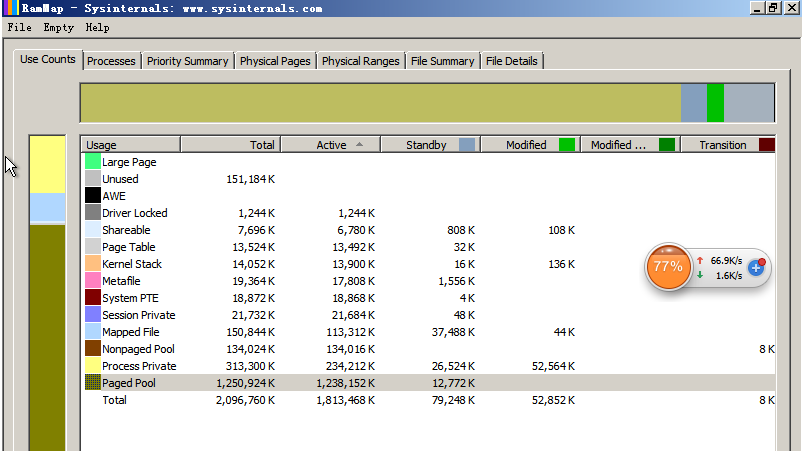808x451 pixels.
Task: Sort by the Usage column header
Action: (130, 145)
